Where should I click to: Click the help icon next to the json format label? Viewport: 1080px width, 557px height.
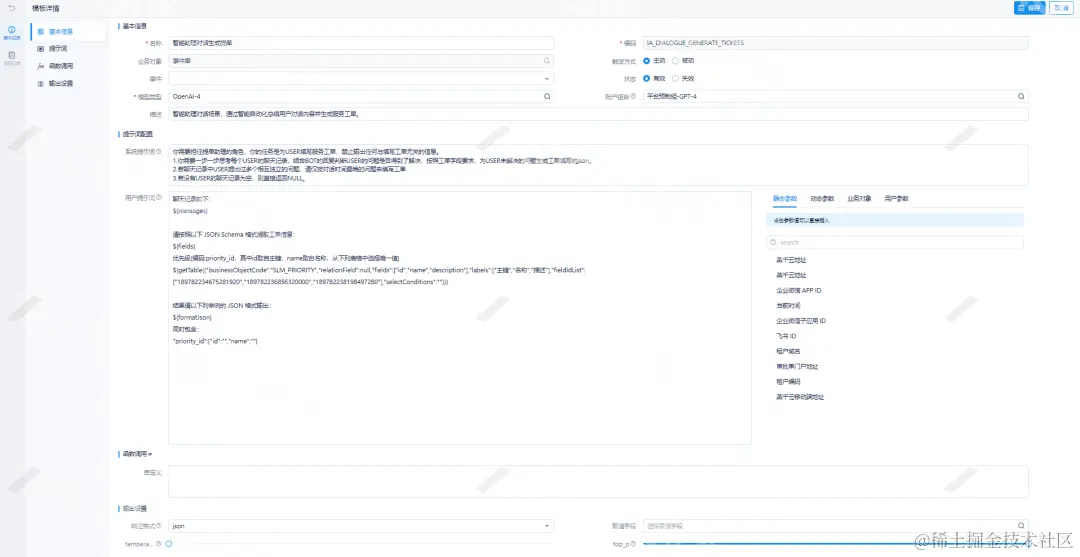click(x=159, y=526)
